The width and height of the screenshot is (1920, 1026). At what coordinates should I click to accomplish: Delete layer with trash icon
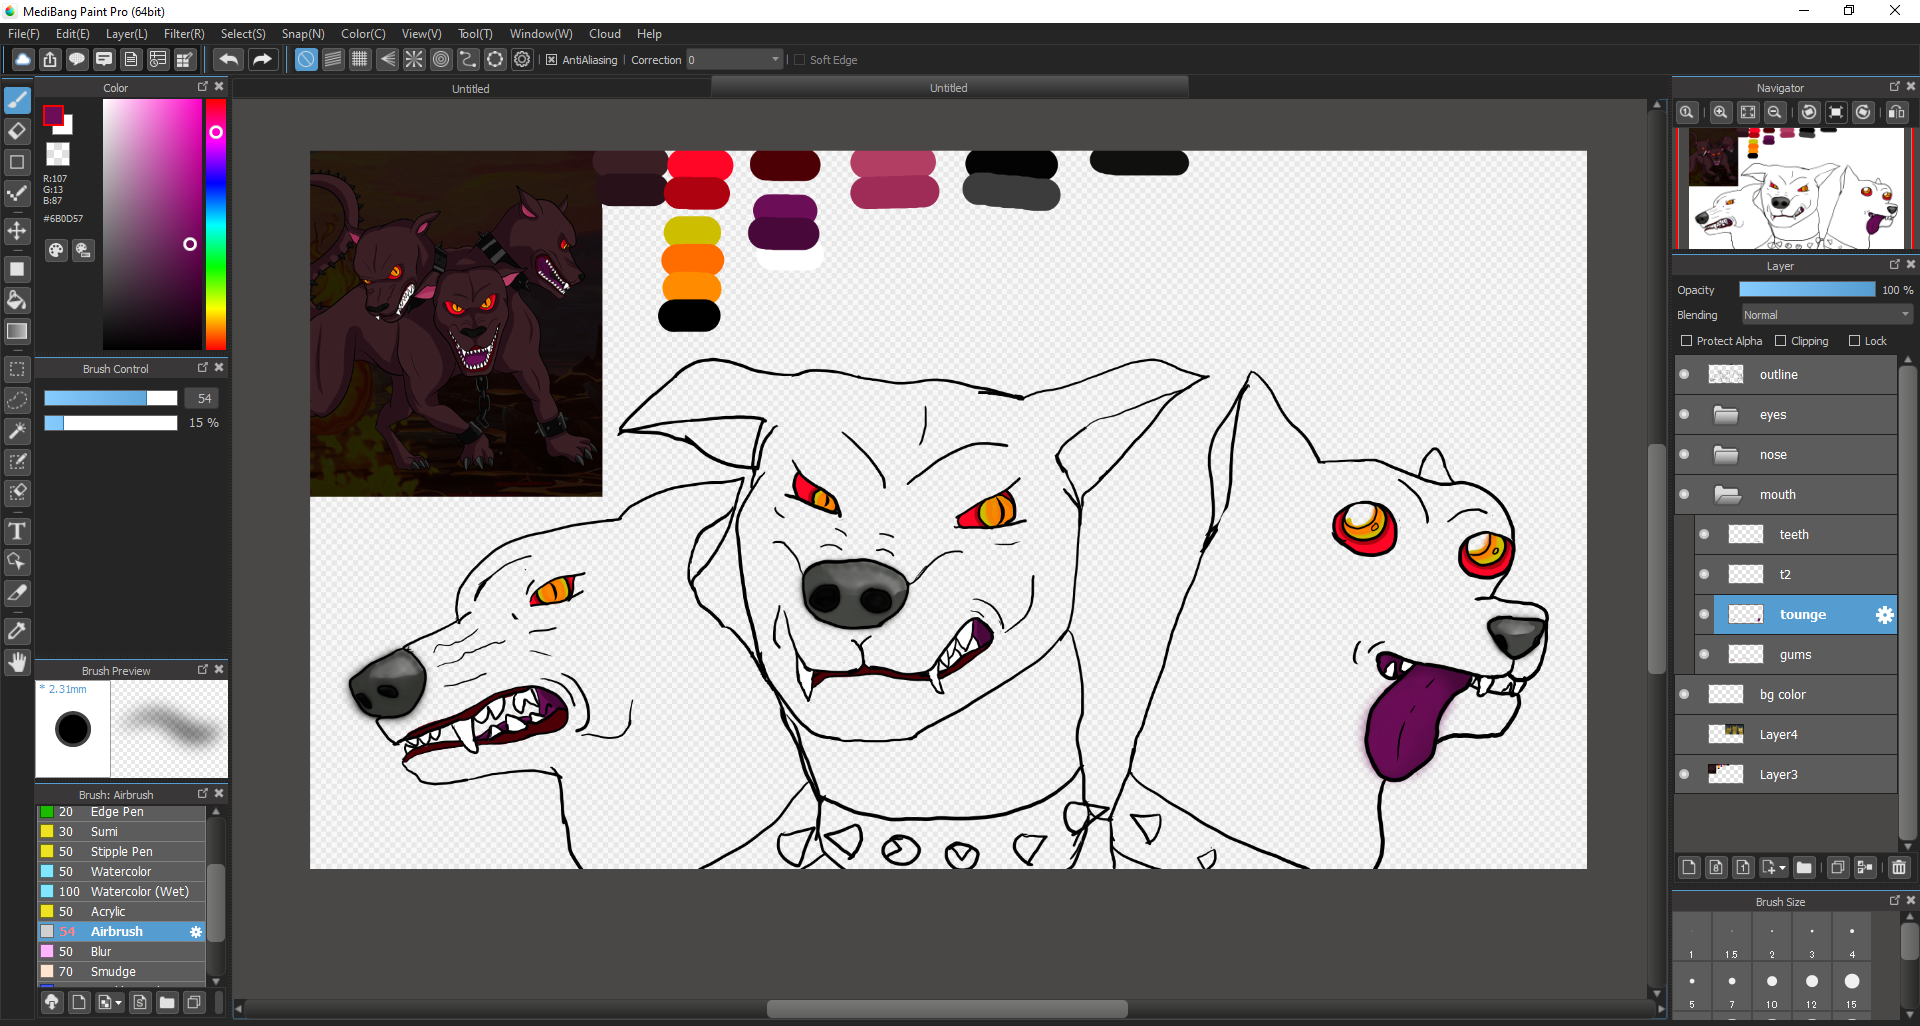pos(1899,867)
